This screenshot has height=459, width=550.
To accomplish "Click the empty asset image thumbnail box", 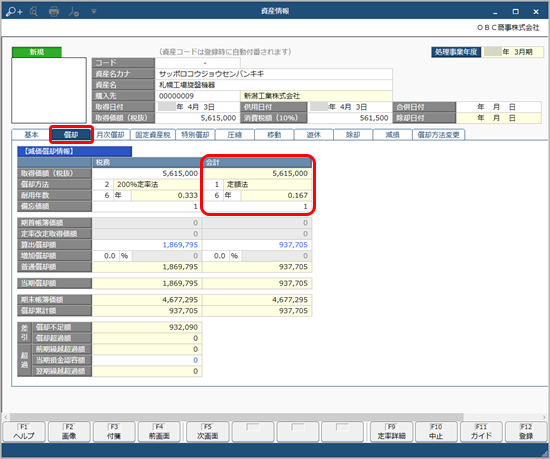I will coord(49,90).
